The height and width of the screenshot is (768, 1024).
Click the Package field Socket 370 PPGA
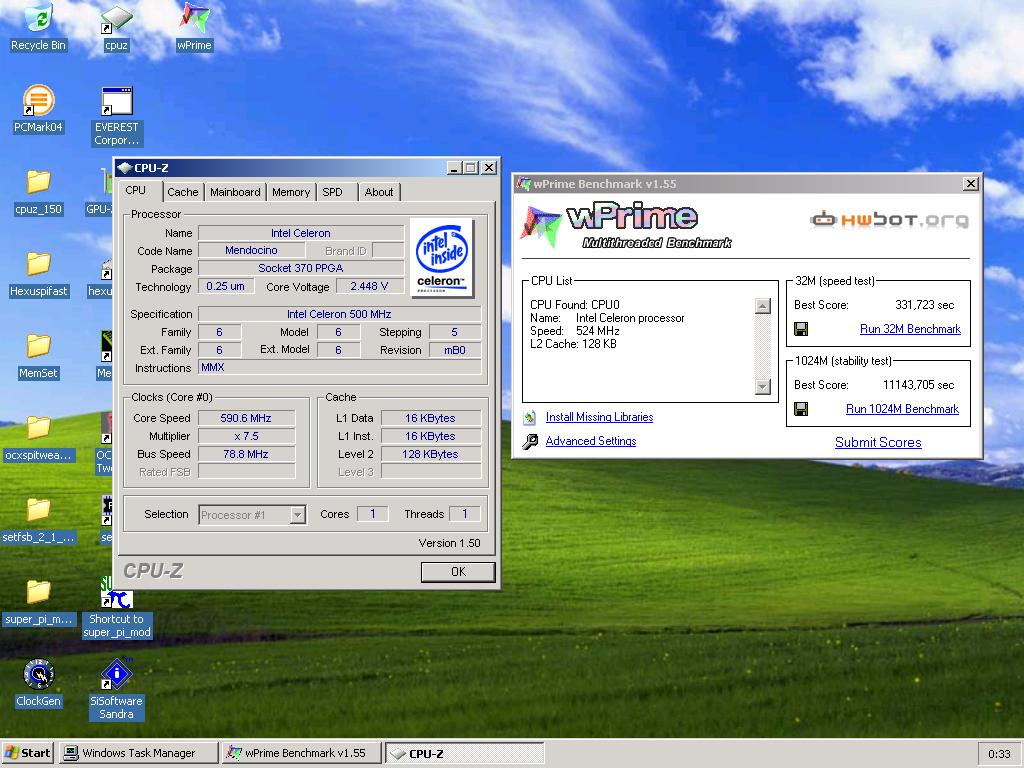300,268
